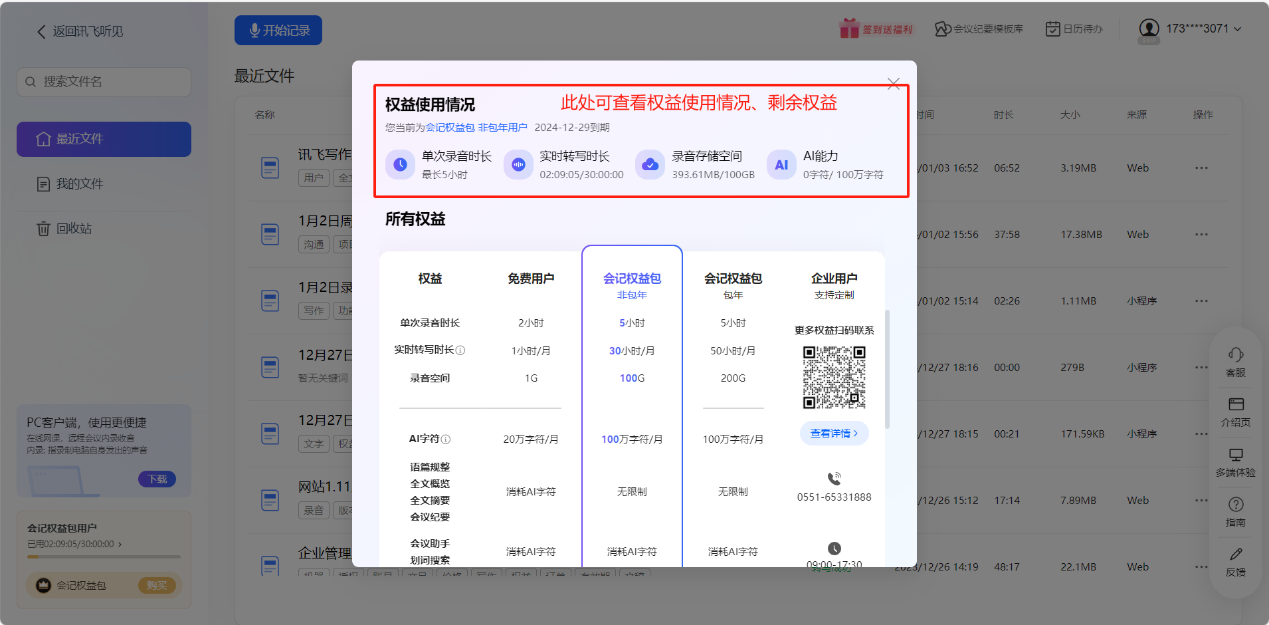This screenshot has width=1269, height=625.
Task: Click the info icon beside 实时转写时长 in the table
Action: pyautogui.click(x=461, y=351)
